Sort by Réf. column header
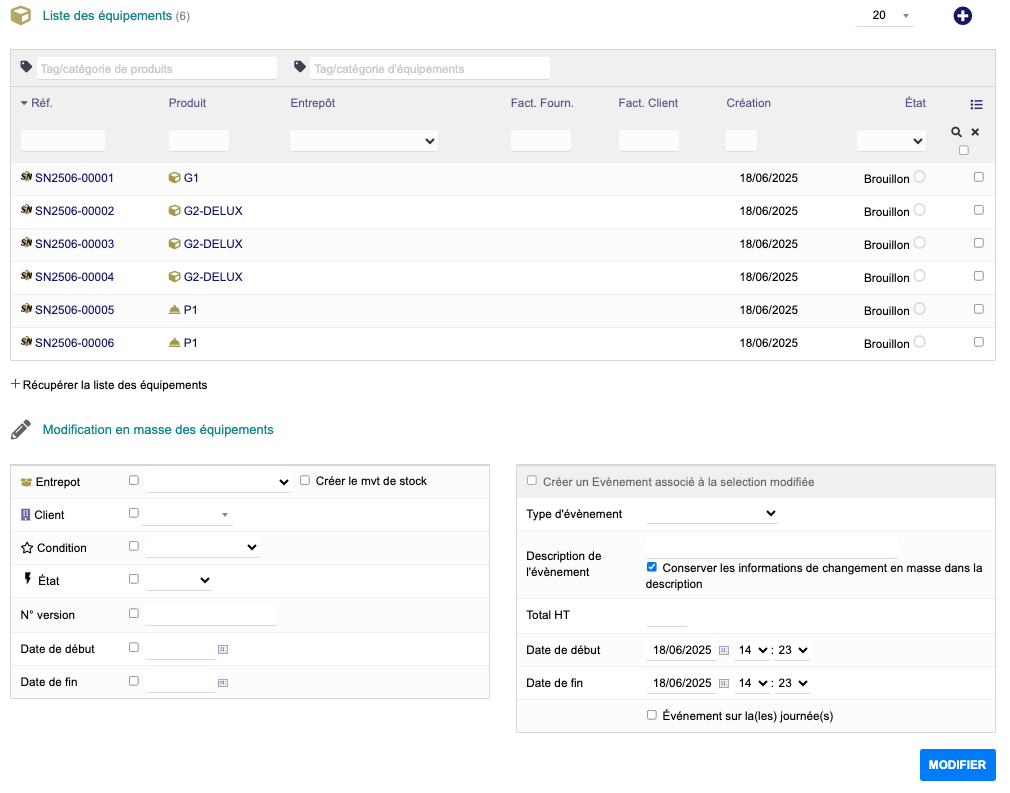Screen dimensions: 1010x793 coord(41,103)
